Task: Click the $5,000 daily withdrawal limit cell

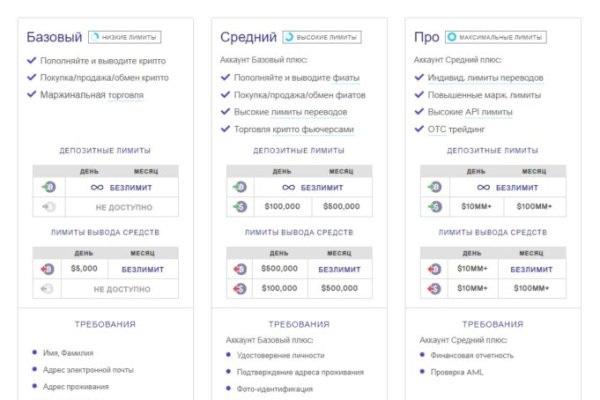Action: click(83, 268)
